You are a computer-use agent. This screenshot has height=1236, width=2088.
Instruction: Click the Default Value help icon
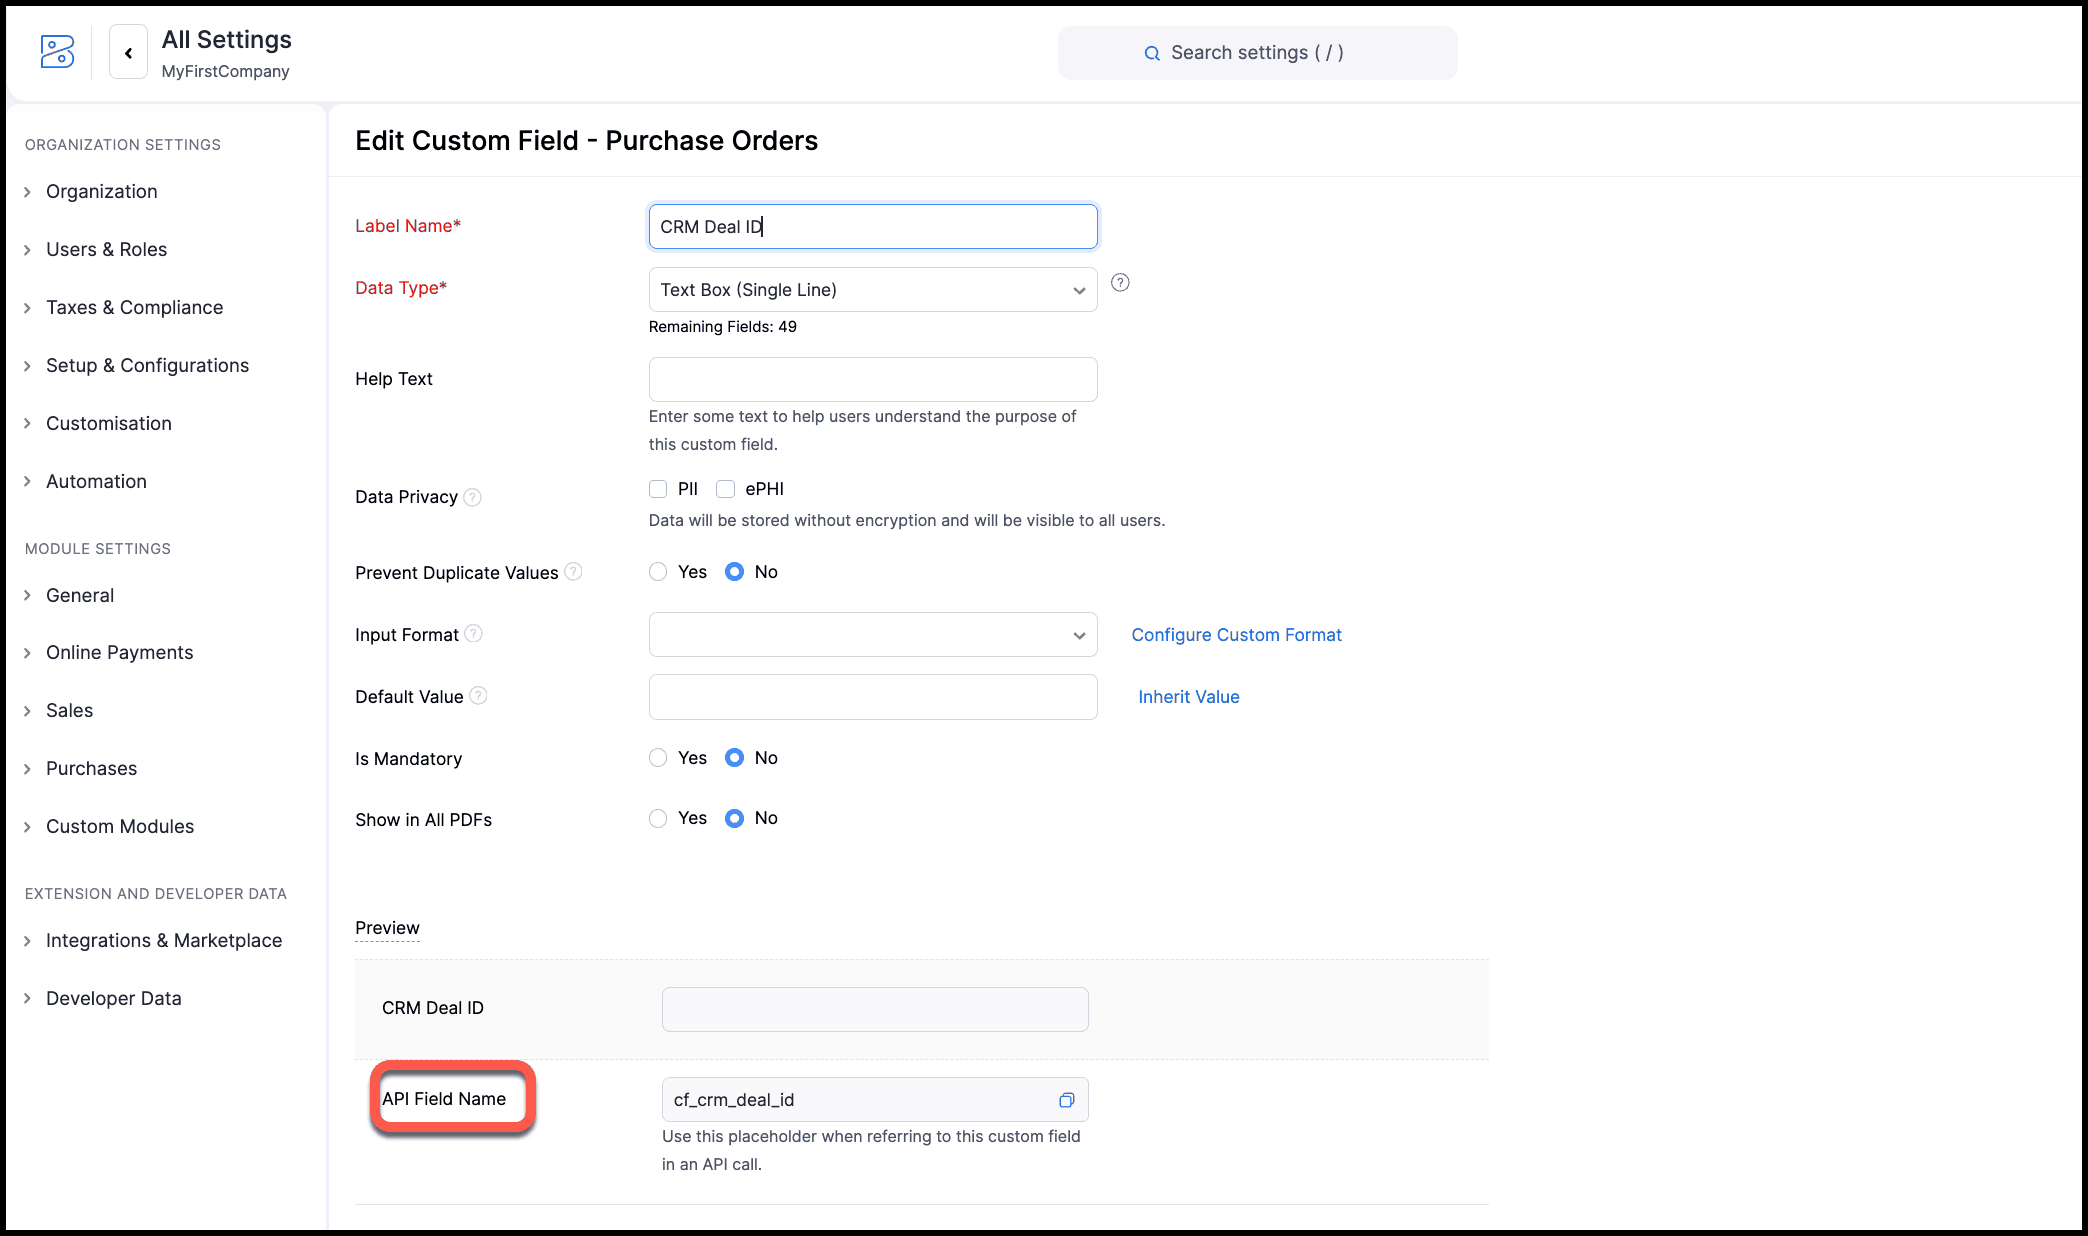(478, 696)
